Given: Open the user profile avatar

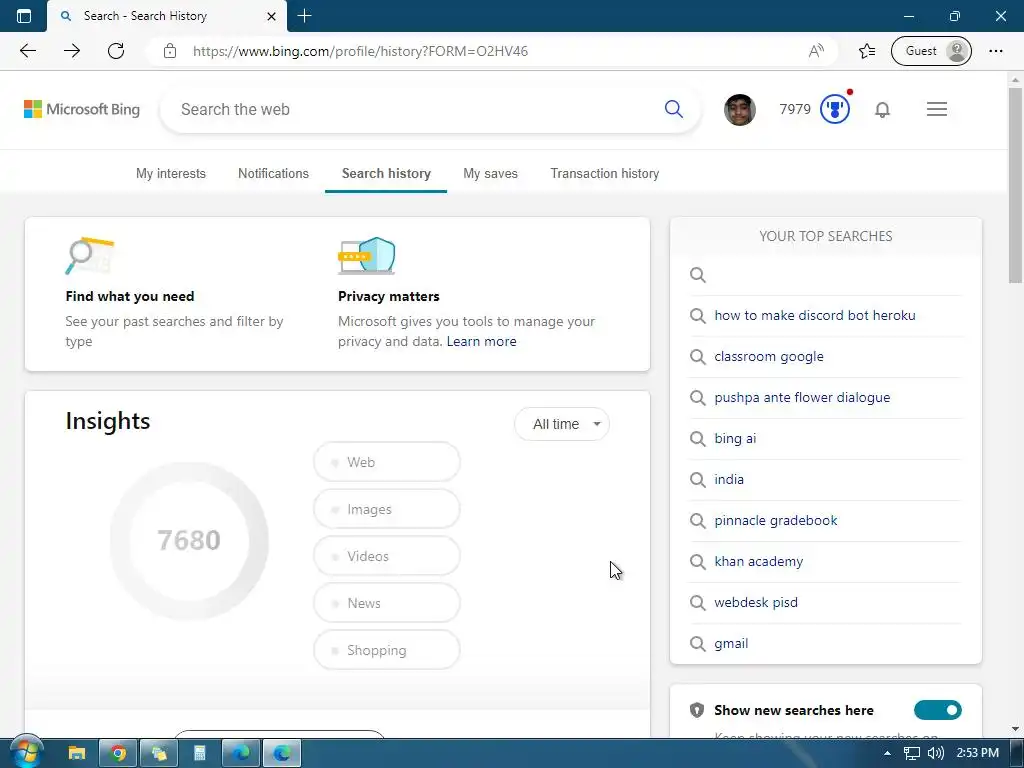Looking at the screenshot, I should pos(739,109).
